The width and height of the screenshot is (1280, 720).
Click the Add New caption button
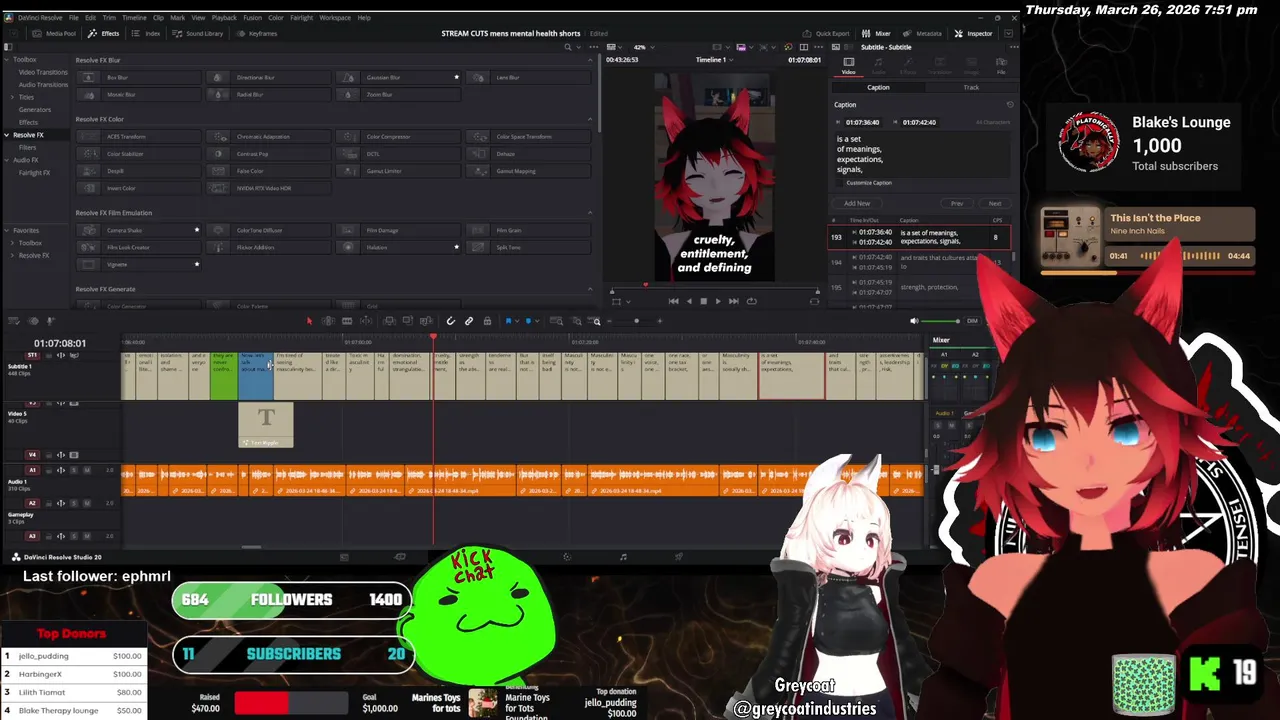click(857, 203)
